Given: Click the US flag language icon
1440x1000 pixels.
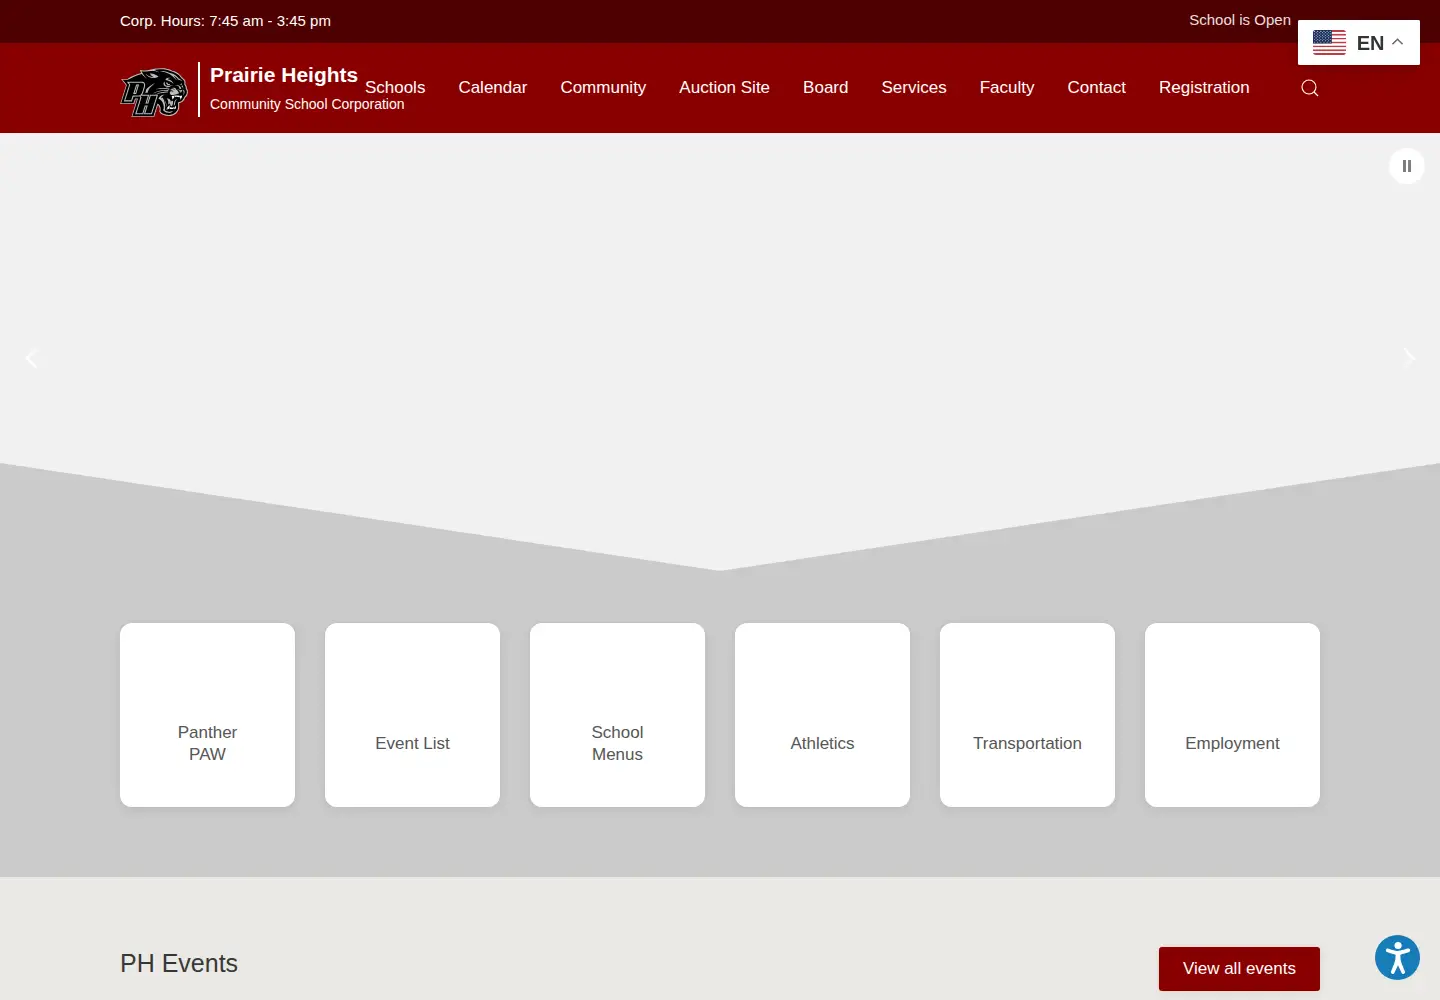Looking at the screenshot, I should pos(1329,42).
